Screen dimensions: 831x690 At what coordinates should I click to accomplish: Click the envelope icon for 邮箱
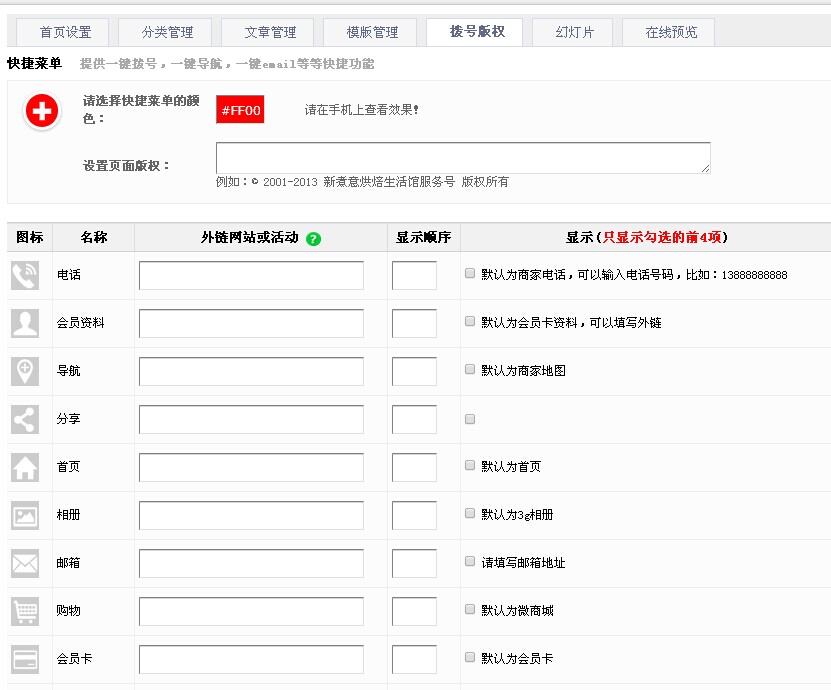(x=25, y=563)
